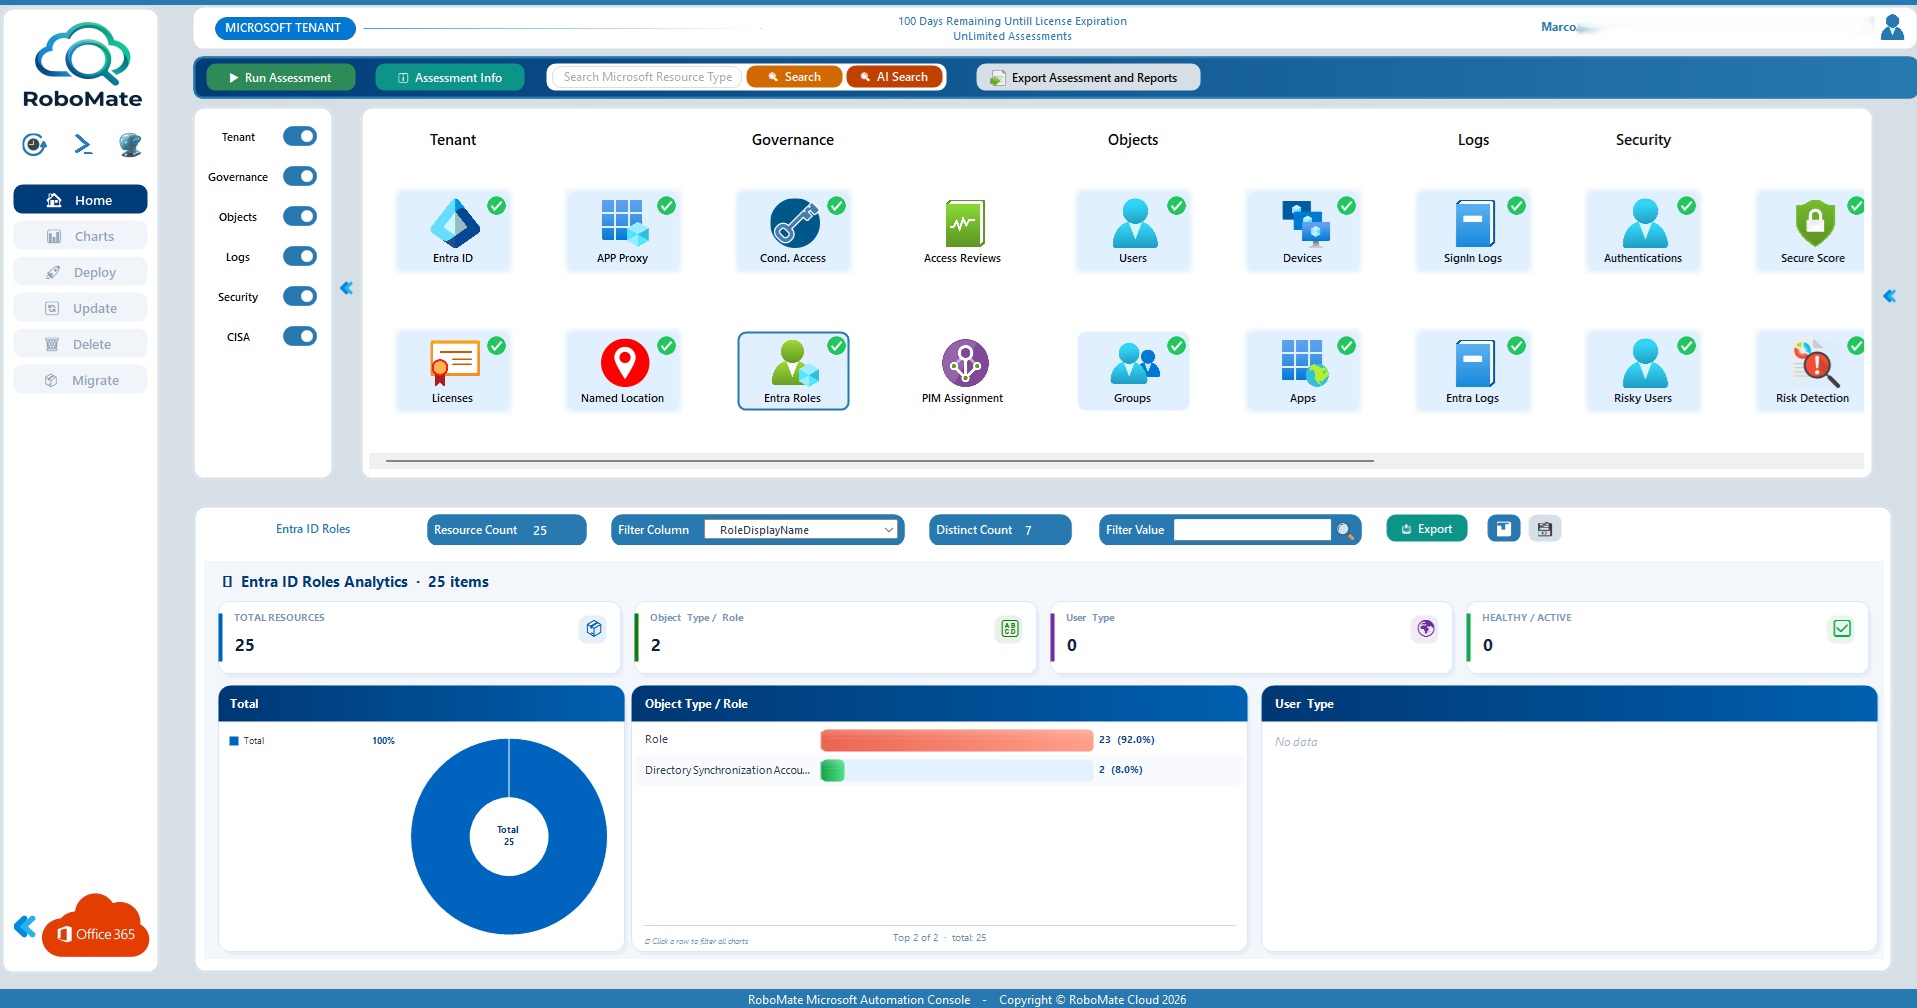Open the Users resource tile
The image size is (1917, 1008).
[1133, 231]
